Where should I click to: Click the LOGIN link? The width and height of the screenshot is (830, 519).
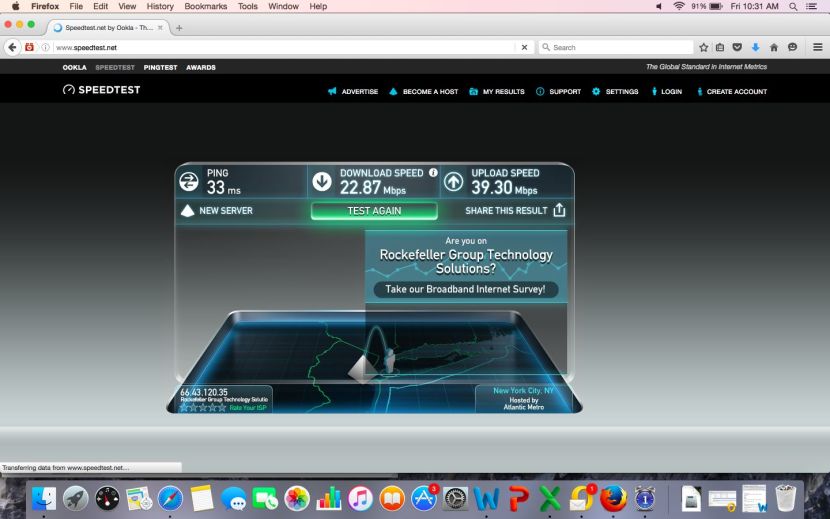click(x=671, y=92)
